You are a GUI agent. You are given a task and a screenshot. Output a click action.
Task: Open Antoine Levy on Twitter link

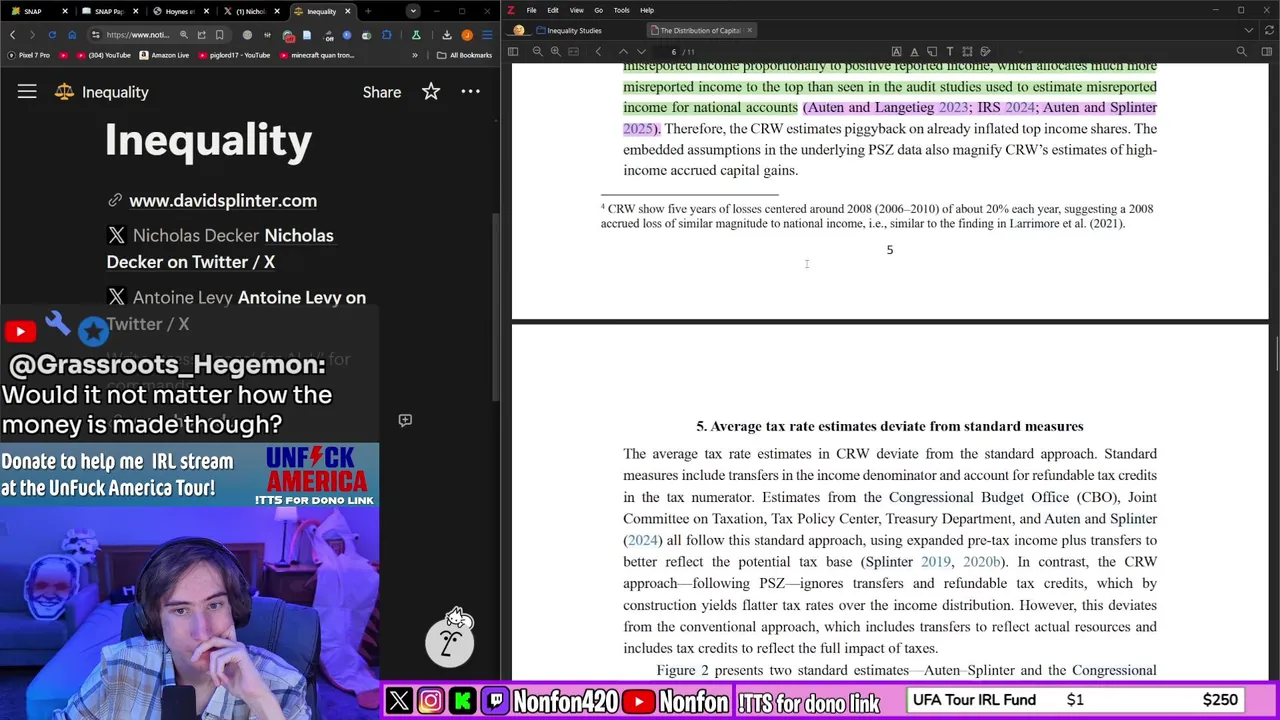pyautogui.click(x=236, y=310)
